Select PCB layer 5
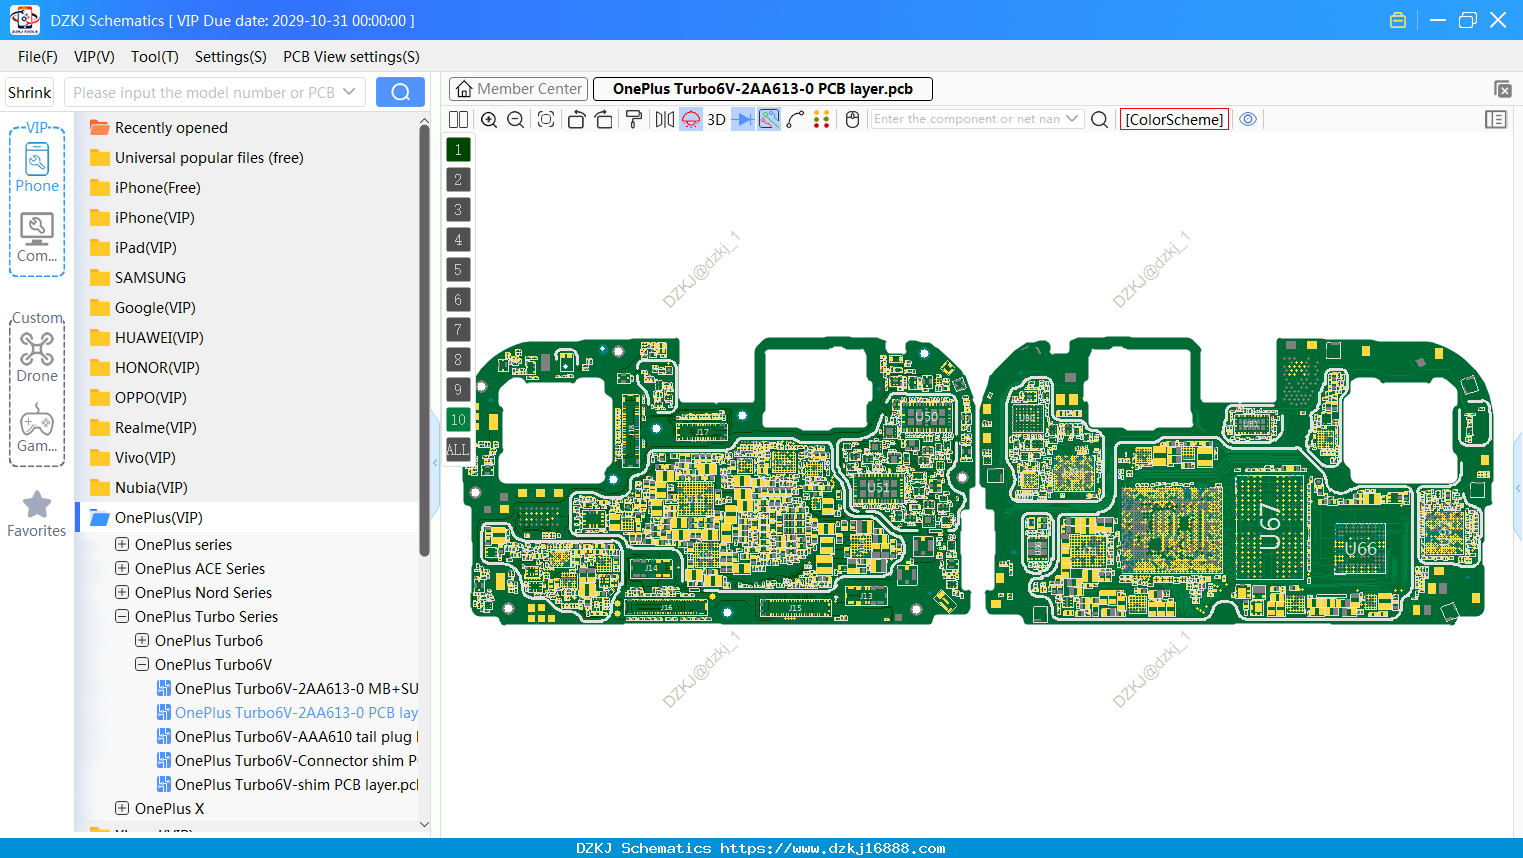The height and width of the screenshot is (858, 1523). click(x=458, y=269)
